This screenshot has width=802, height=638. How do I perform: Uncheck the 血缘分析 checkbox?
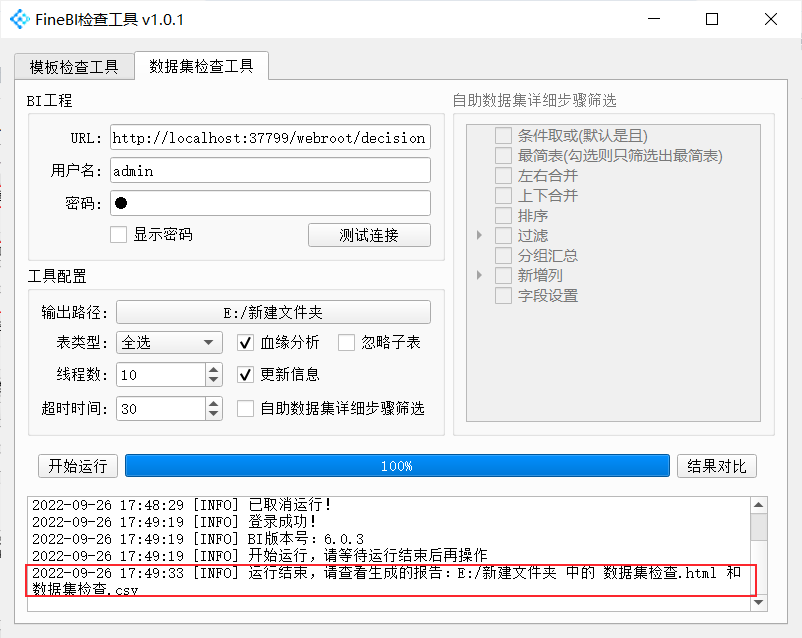[x=246, y=342]
